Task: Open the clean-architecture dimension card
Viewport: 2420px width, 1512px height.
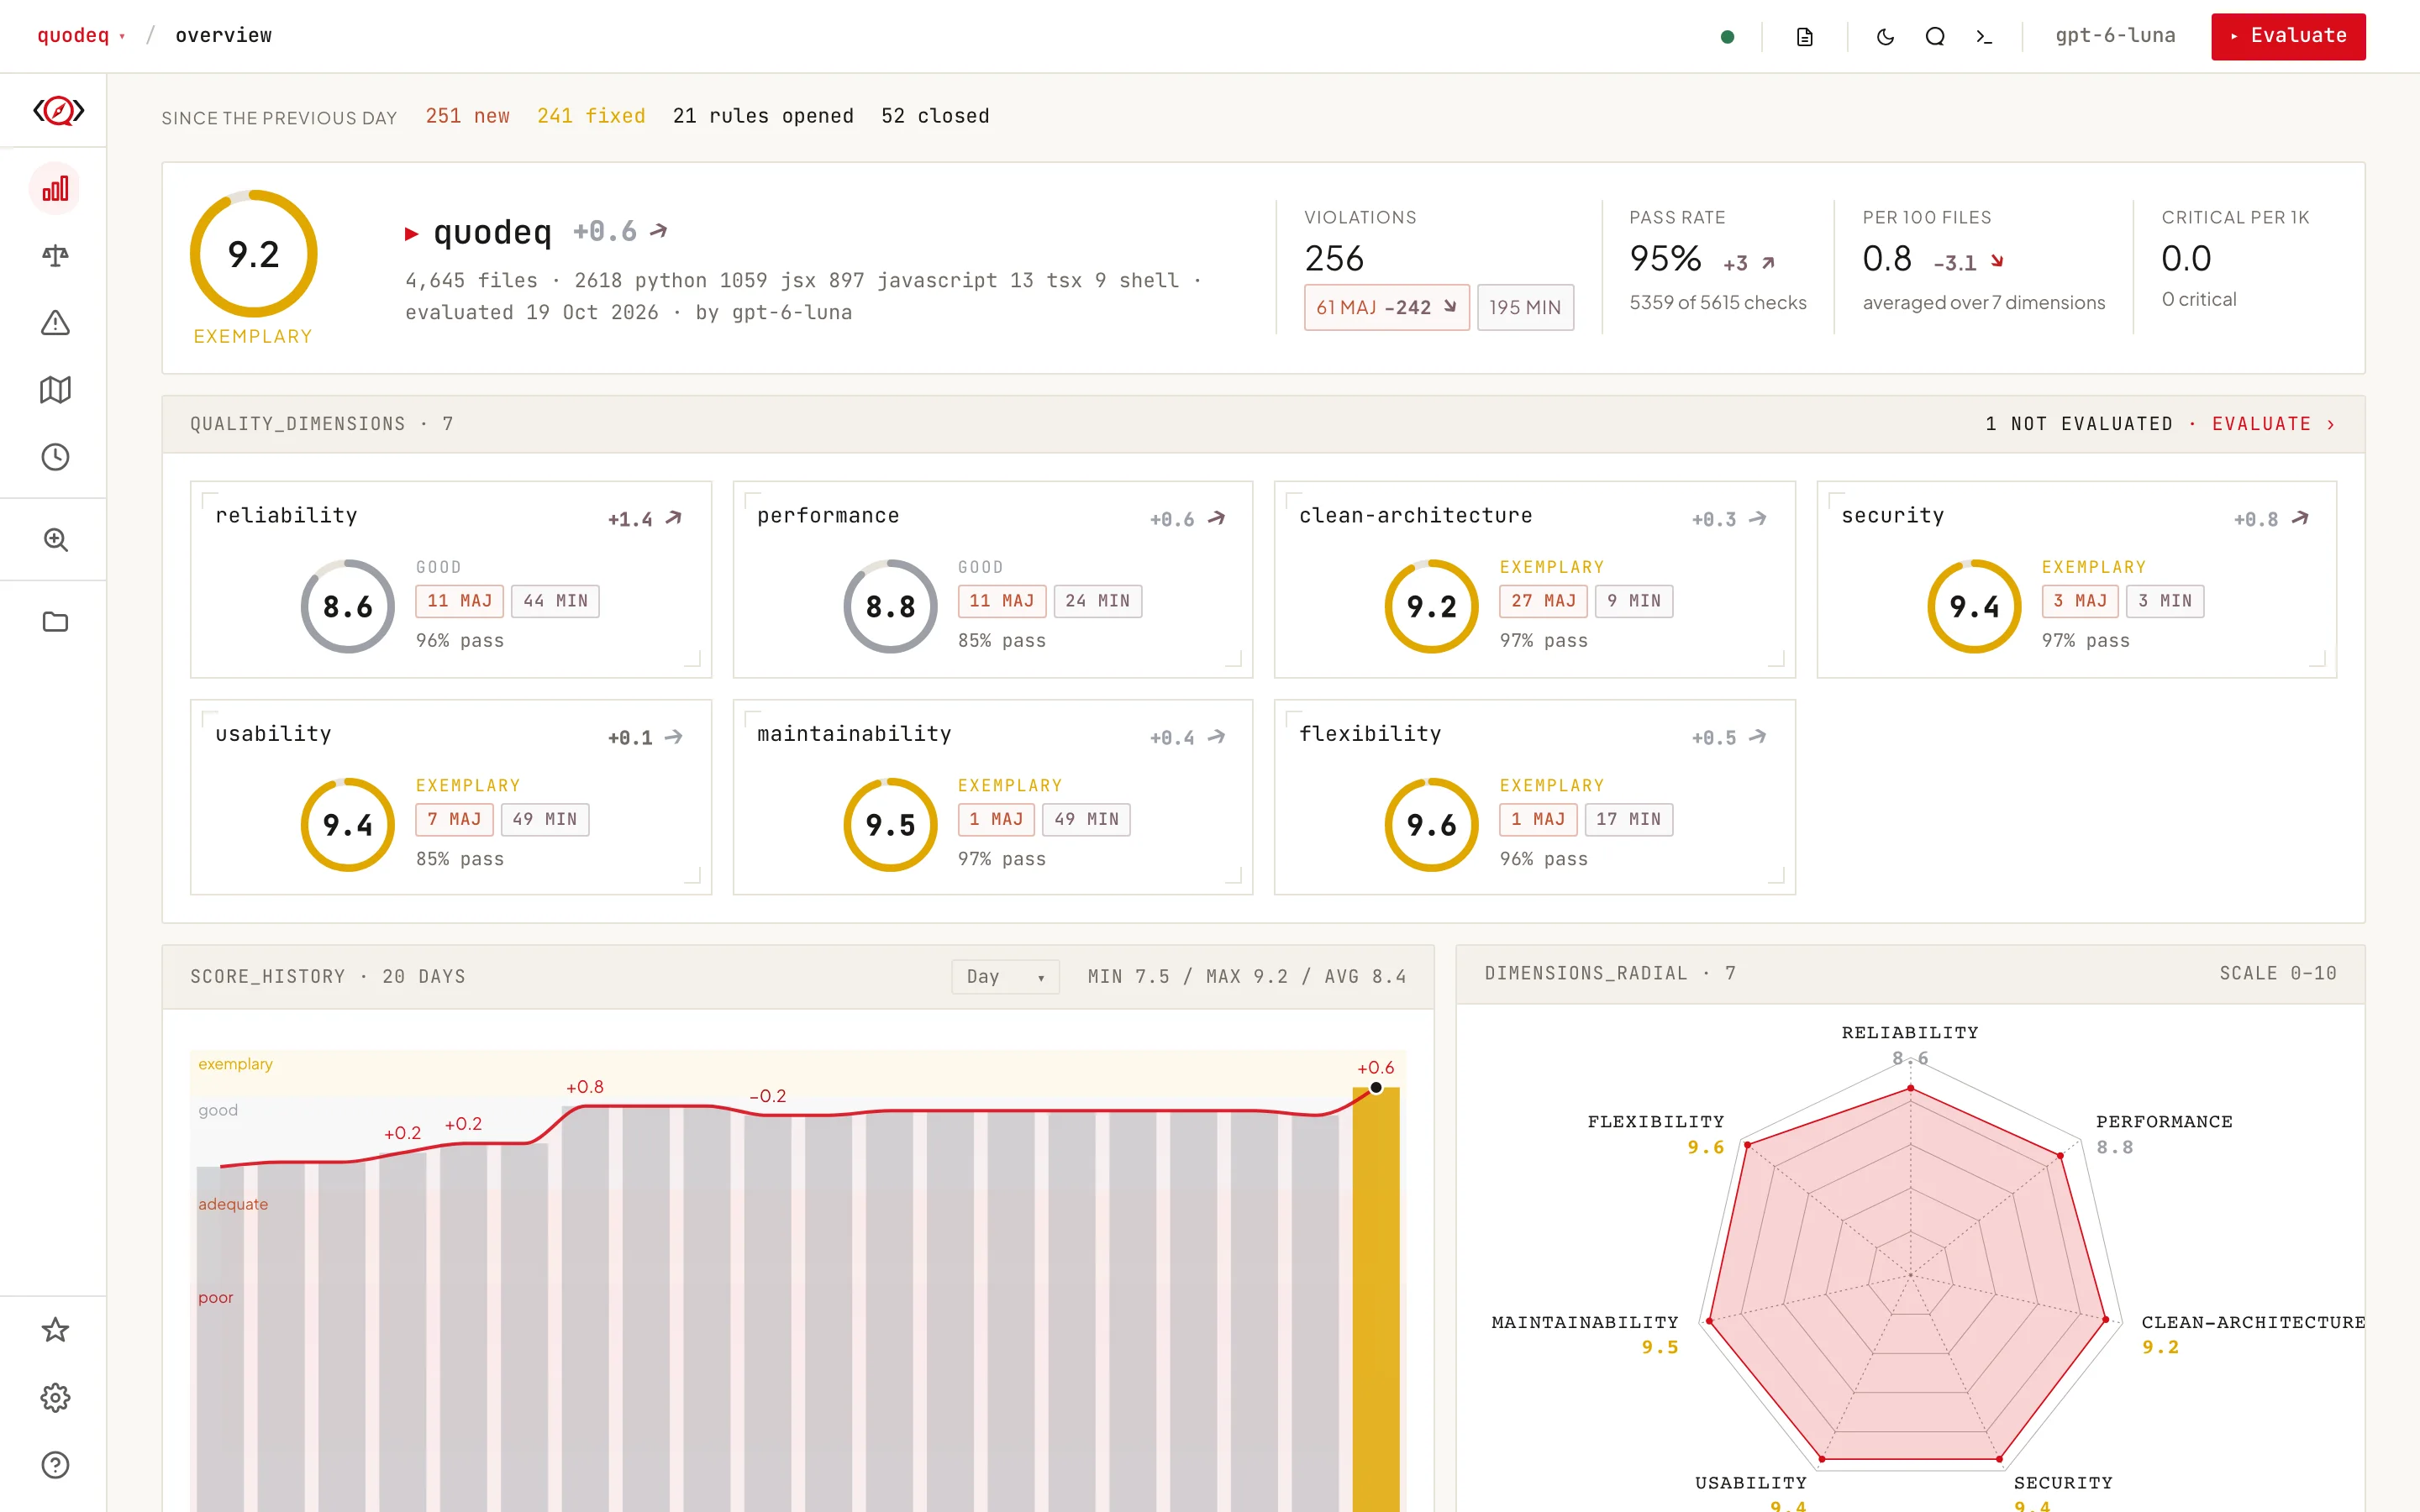Action: tap(1534, 579)
